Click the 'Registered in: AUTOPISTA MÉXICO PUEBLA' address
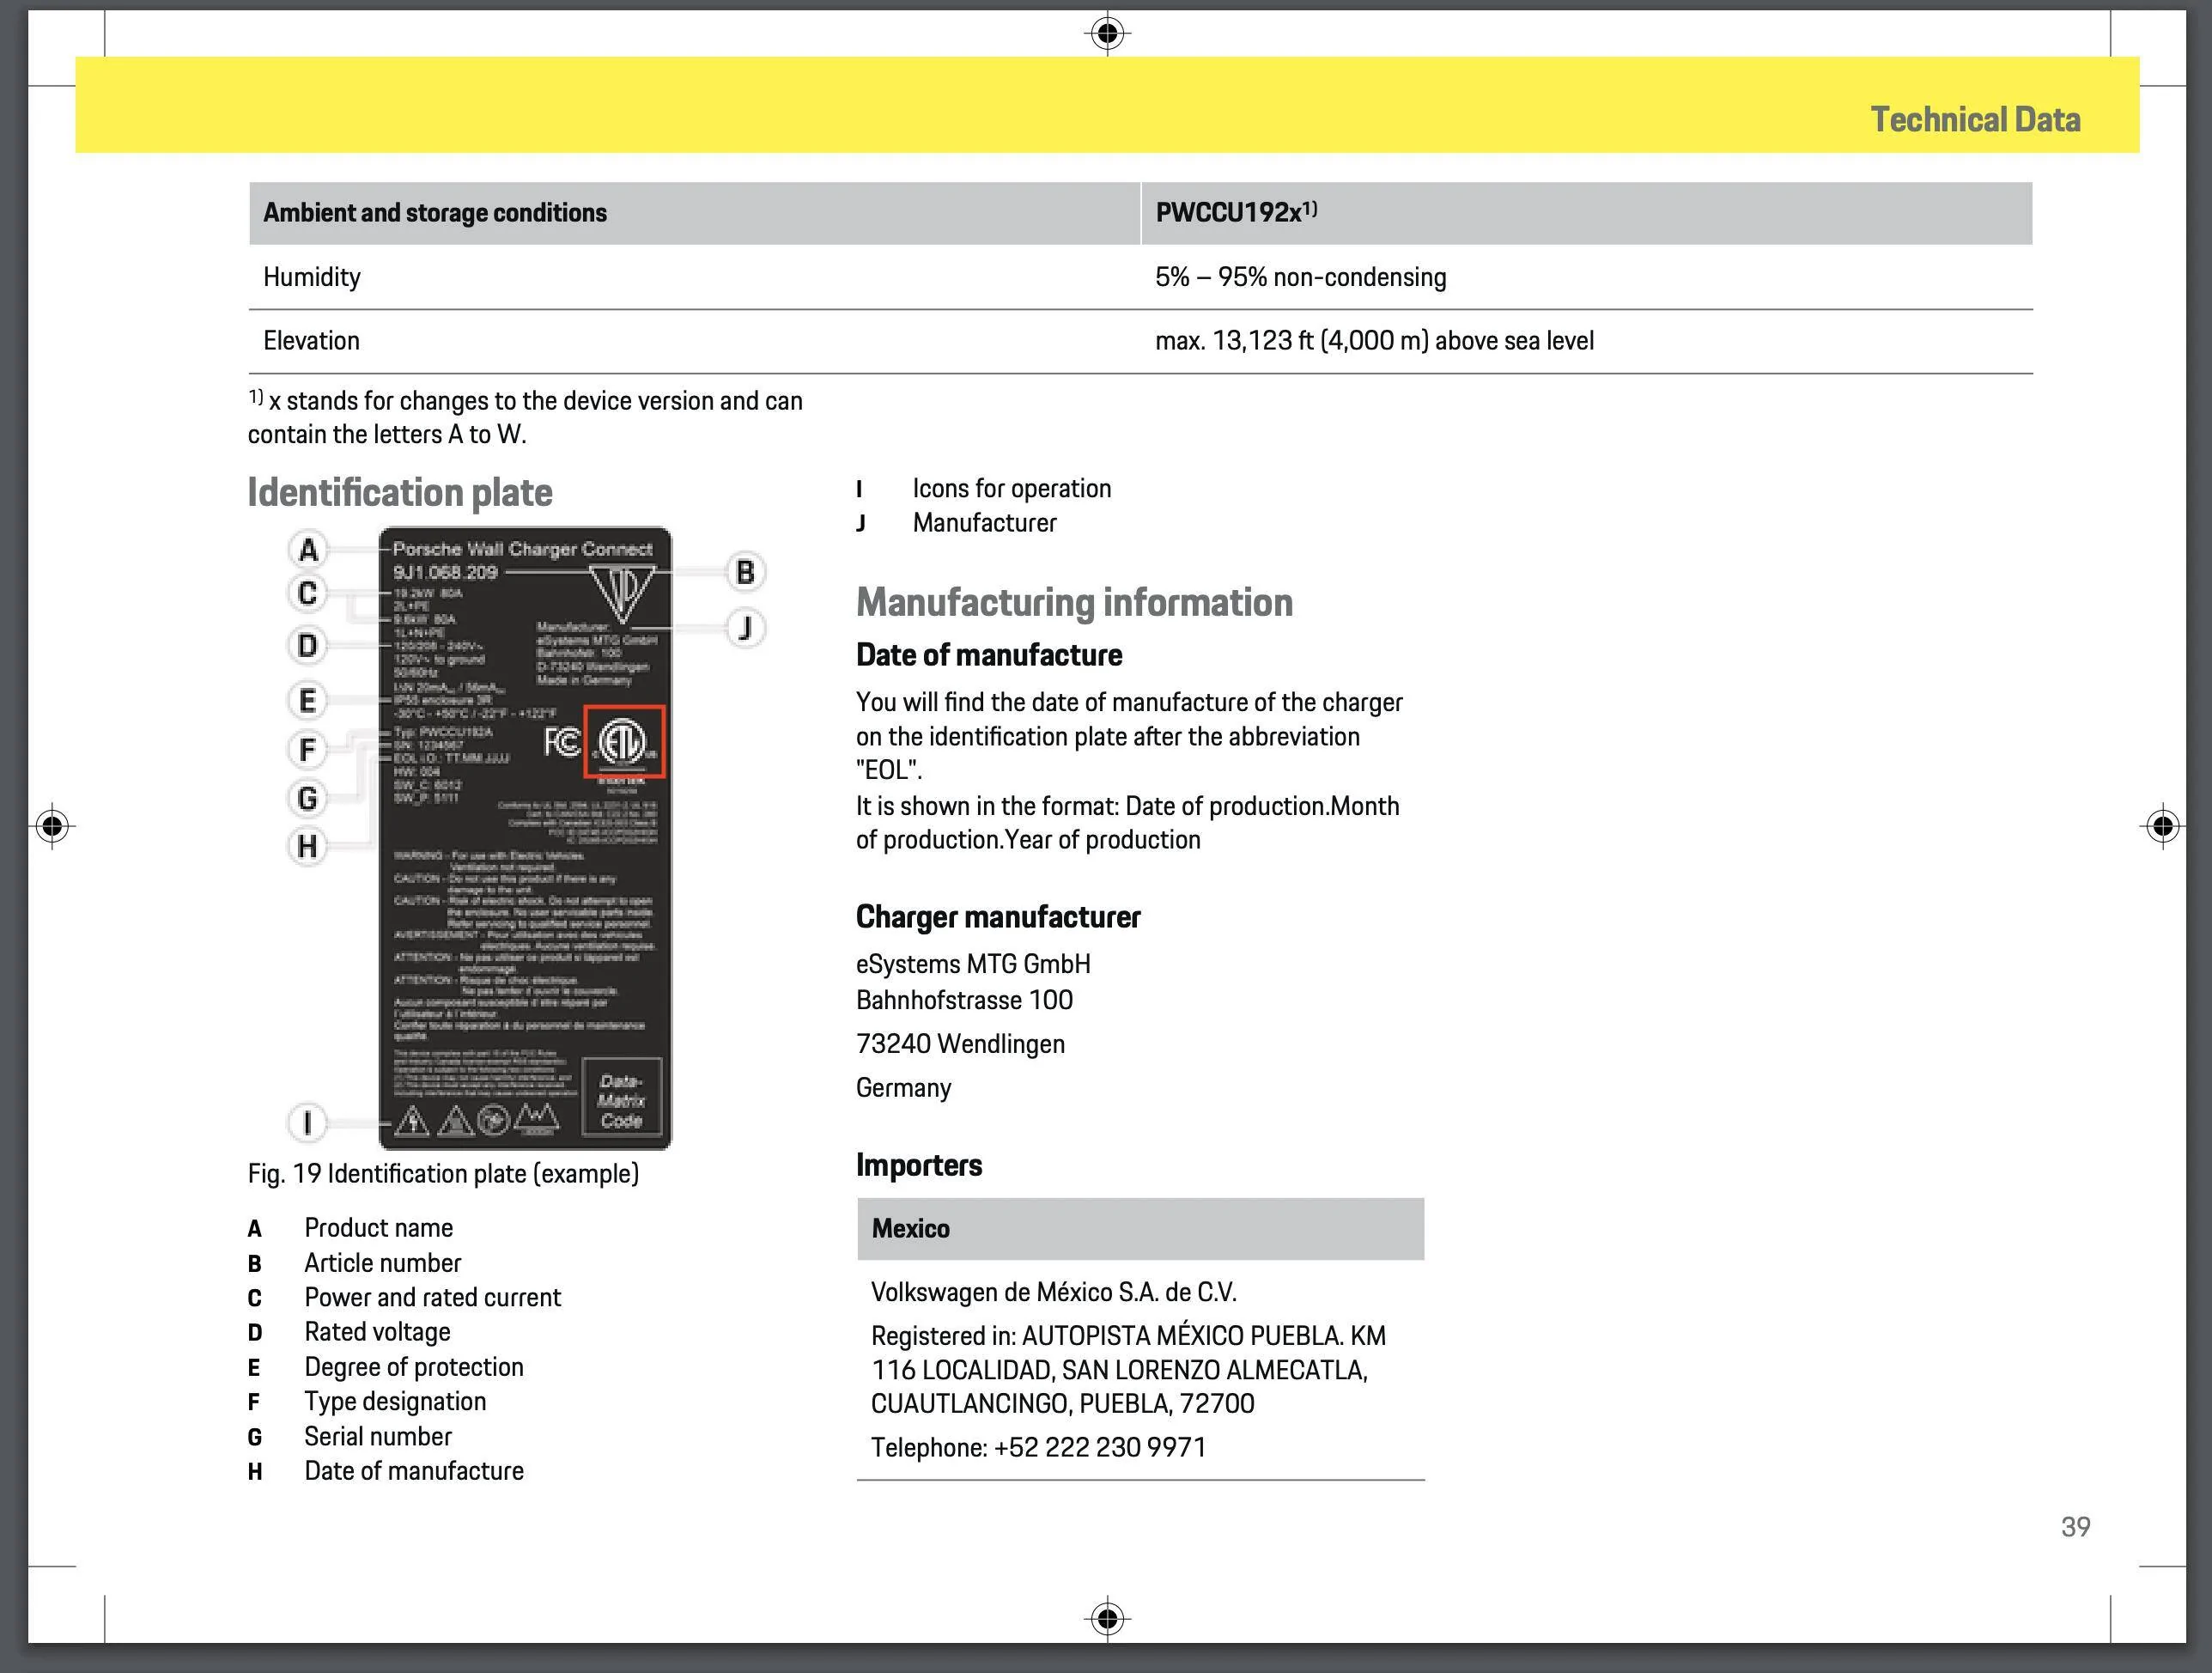 click(x=1129, y=1369)
